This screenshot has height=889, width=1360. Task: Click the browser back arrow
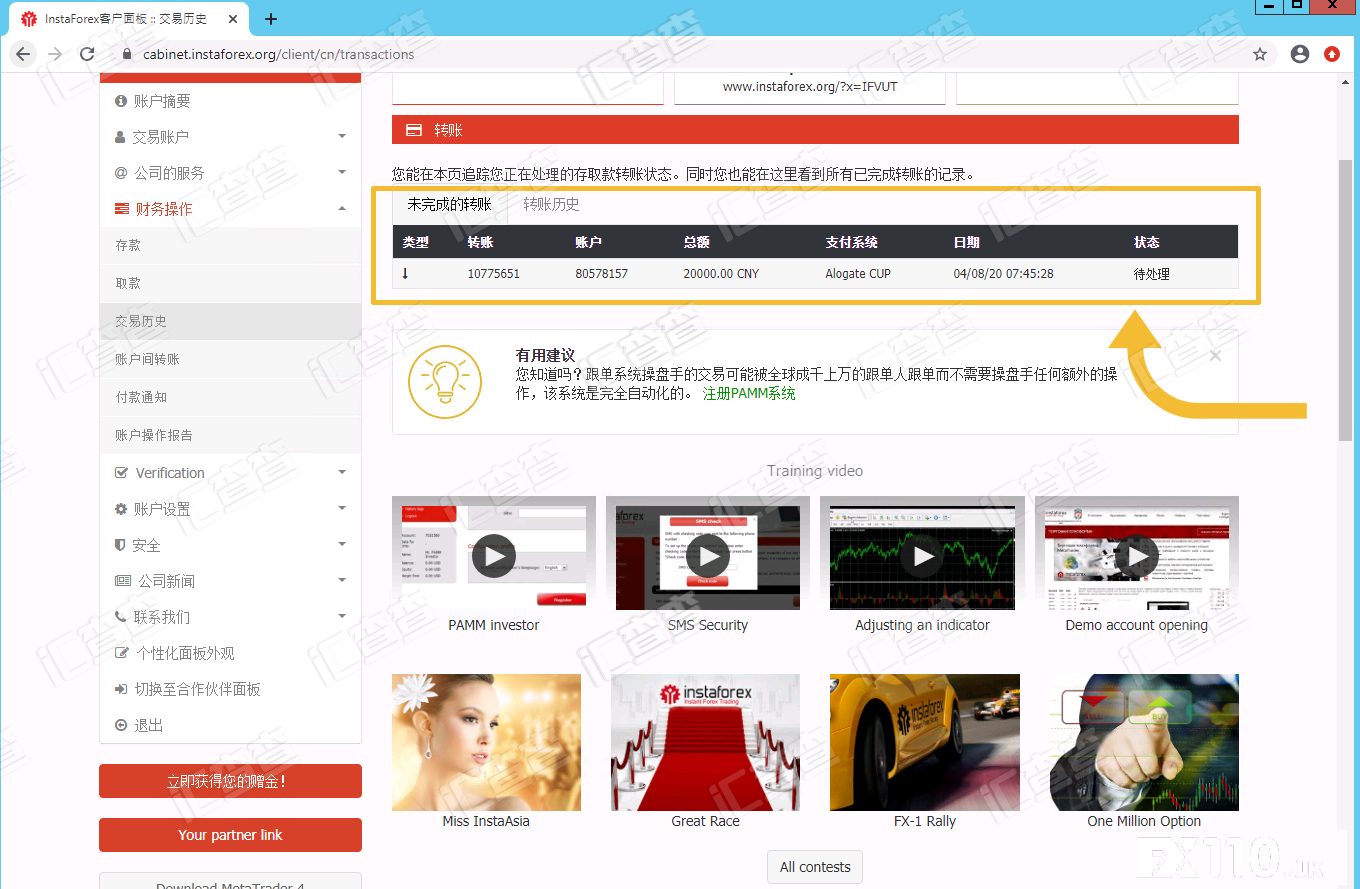tap(23, 54)
